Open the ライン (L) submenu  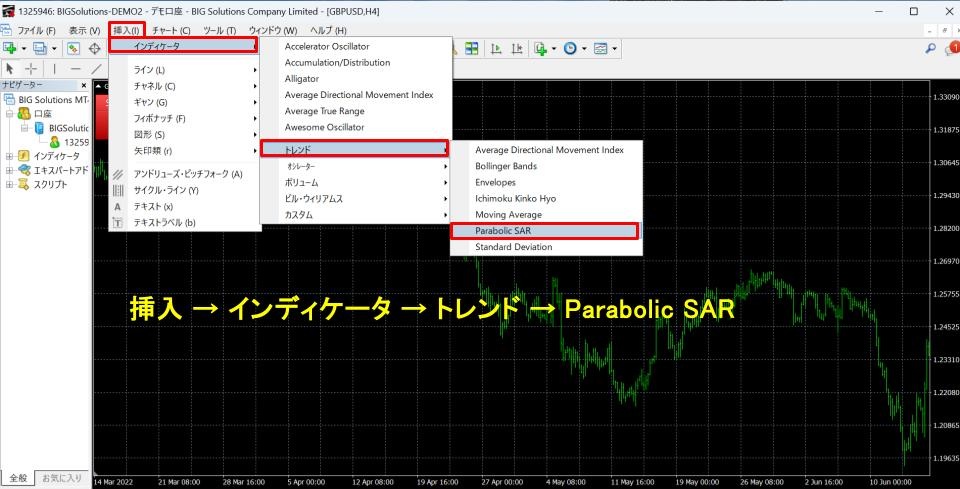[185, 70]
